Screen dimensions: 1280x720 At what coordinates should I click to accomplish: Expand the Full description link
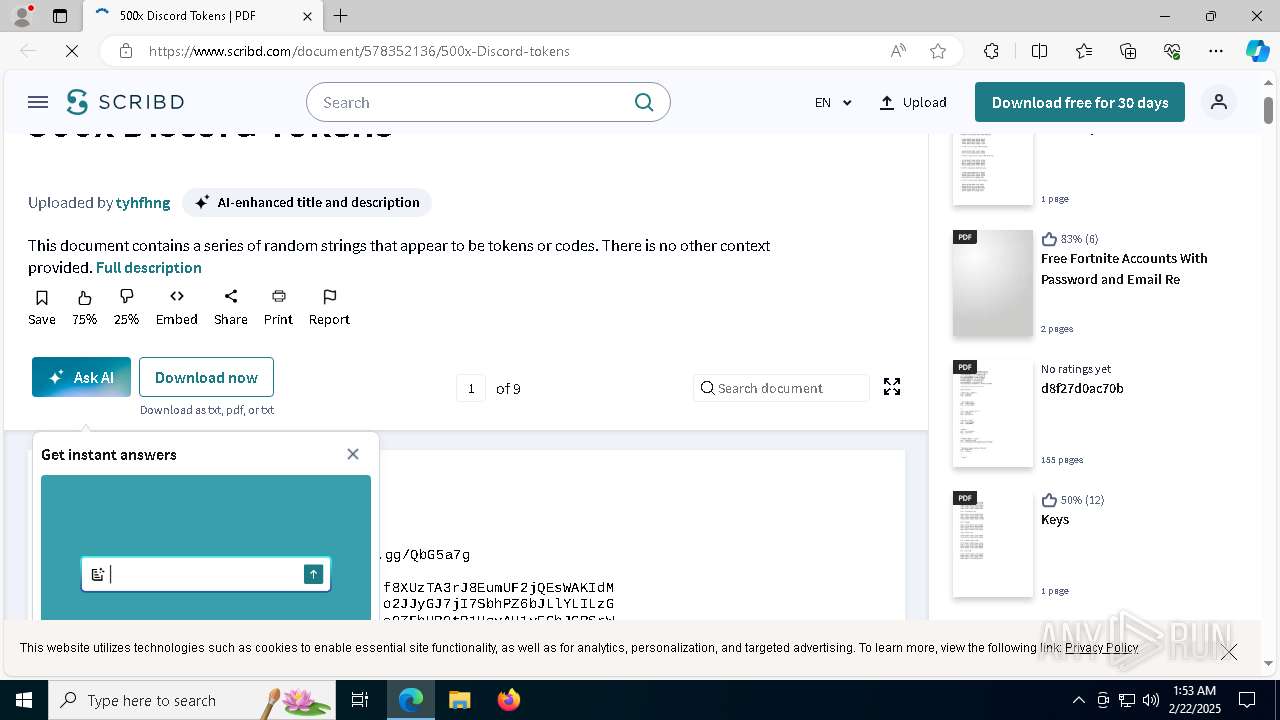pos(149,268)
